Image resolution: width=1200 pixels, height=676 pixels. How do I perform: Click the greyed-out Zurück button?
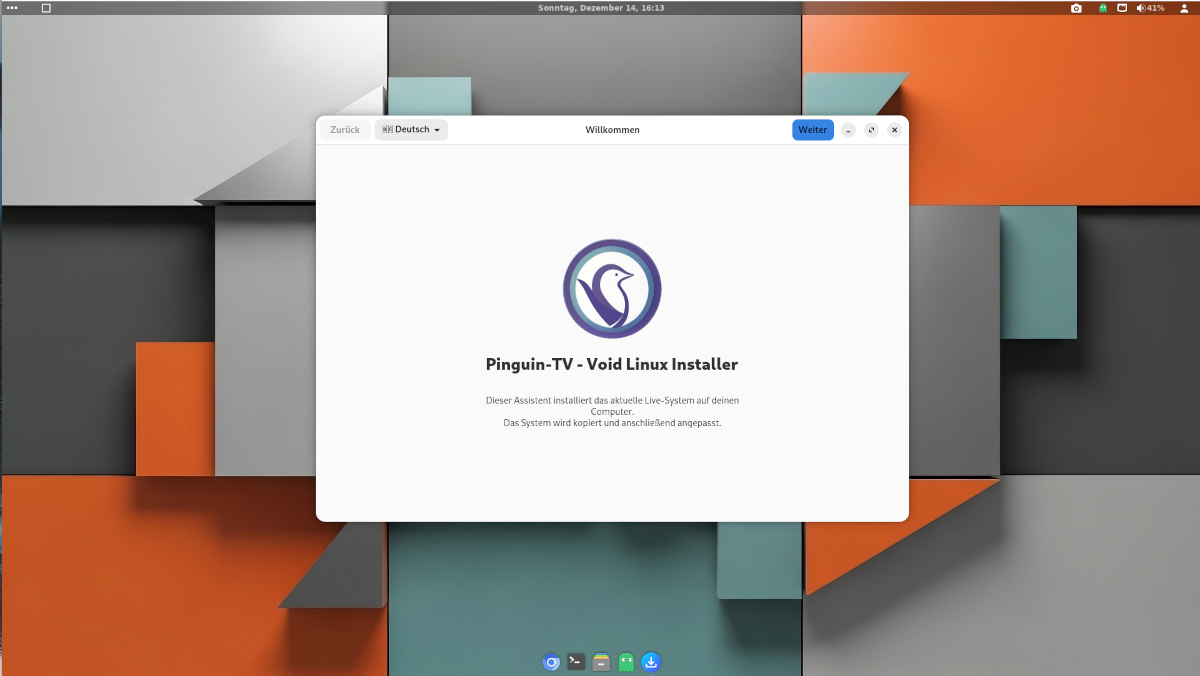coord(345,130)
